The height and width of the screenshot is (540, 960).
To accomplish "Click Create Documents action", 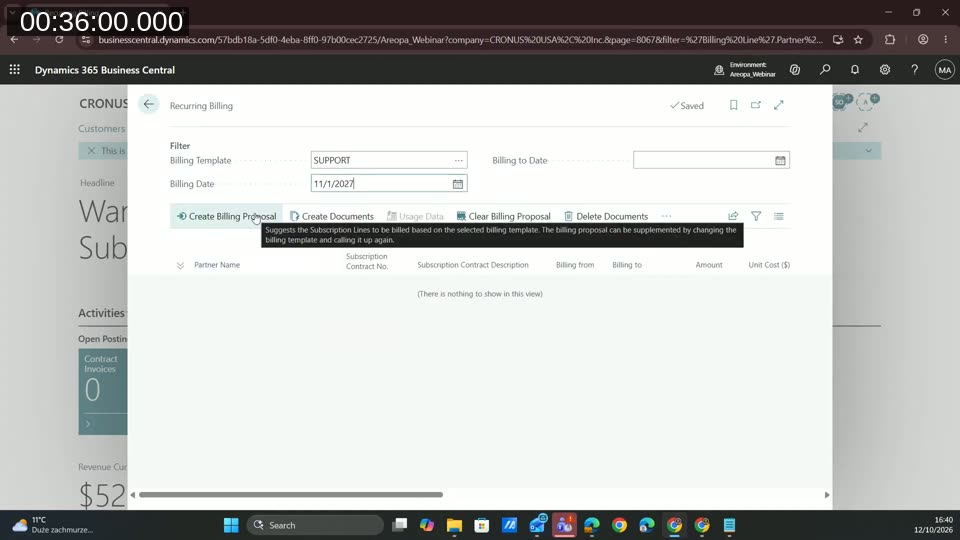I will click(x=332, y=216).
